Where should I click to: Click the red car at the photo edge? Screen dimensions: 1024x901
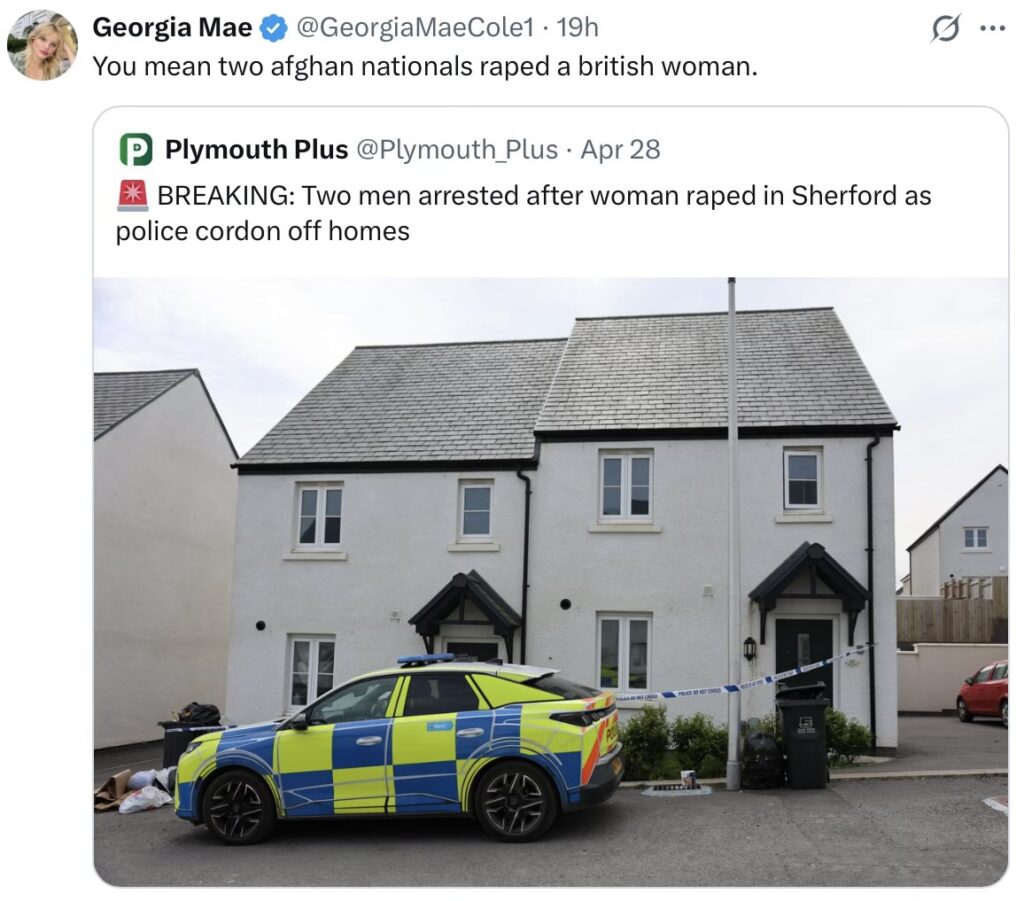(982, 692)
